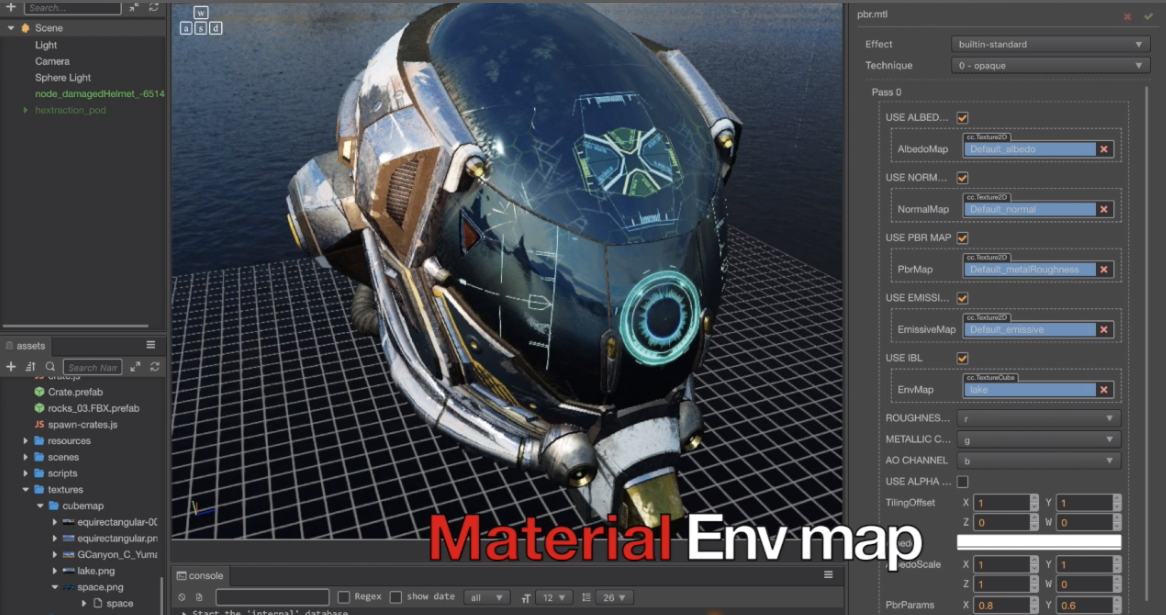
Task: Open the assets panel hamburger menu
Action: coord(151,345)
